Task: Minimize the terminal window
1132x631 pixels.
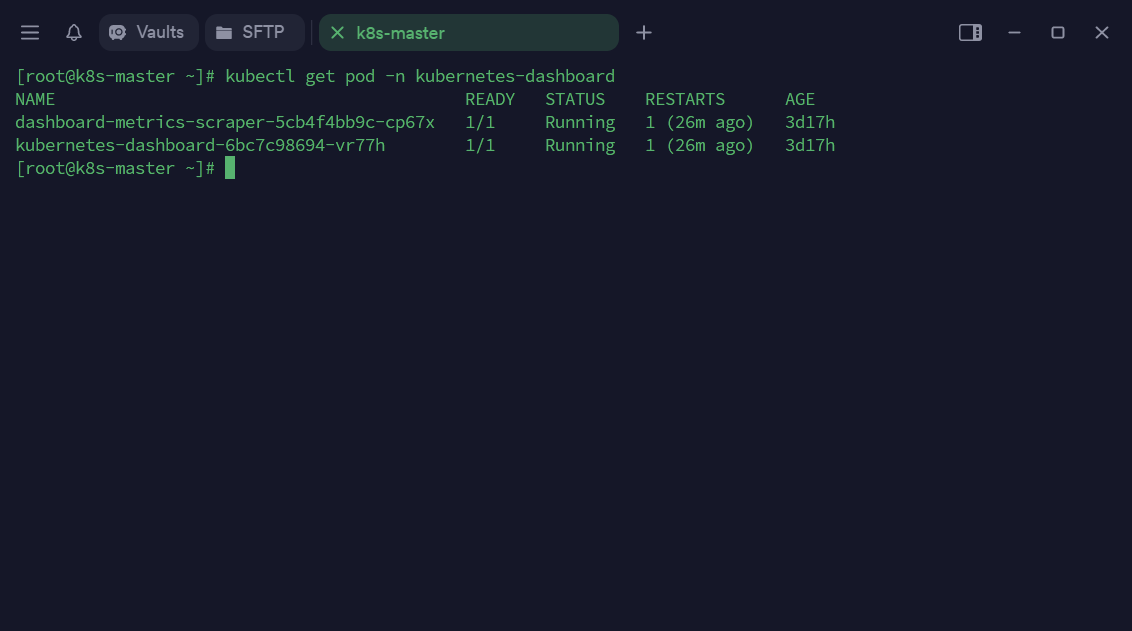Action: point(1014,33)
